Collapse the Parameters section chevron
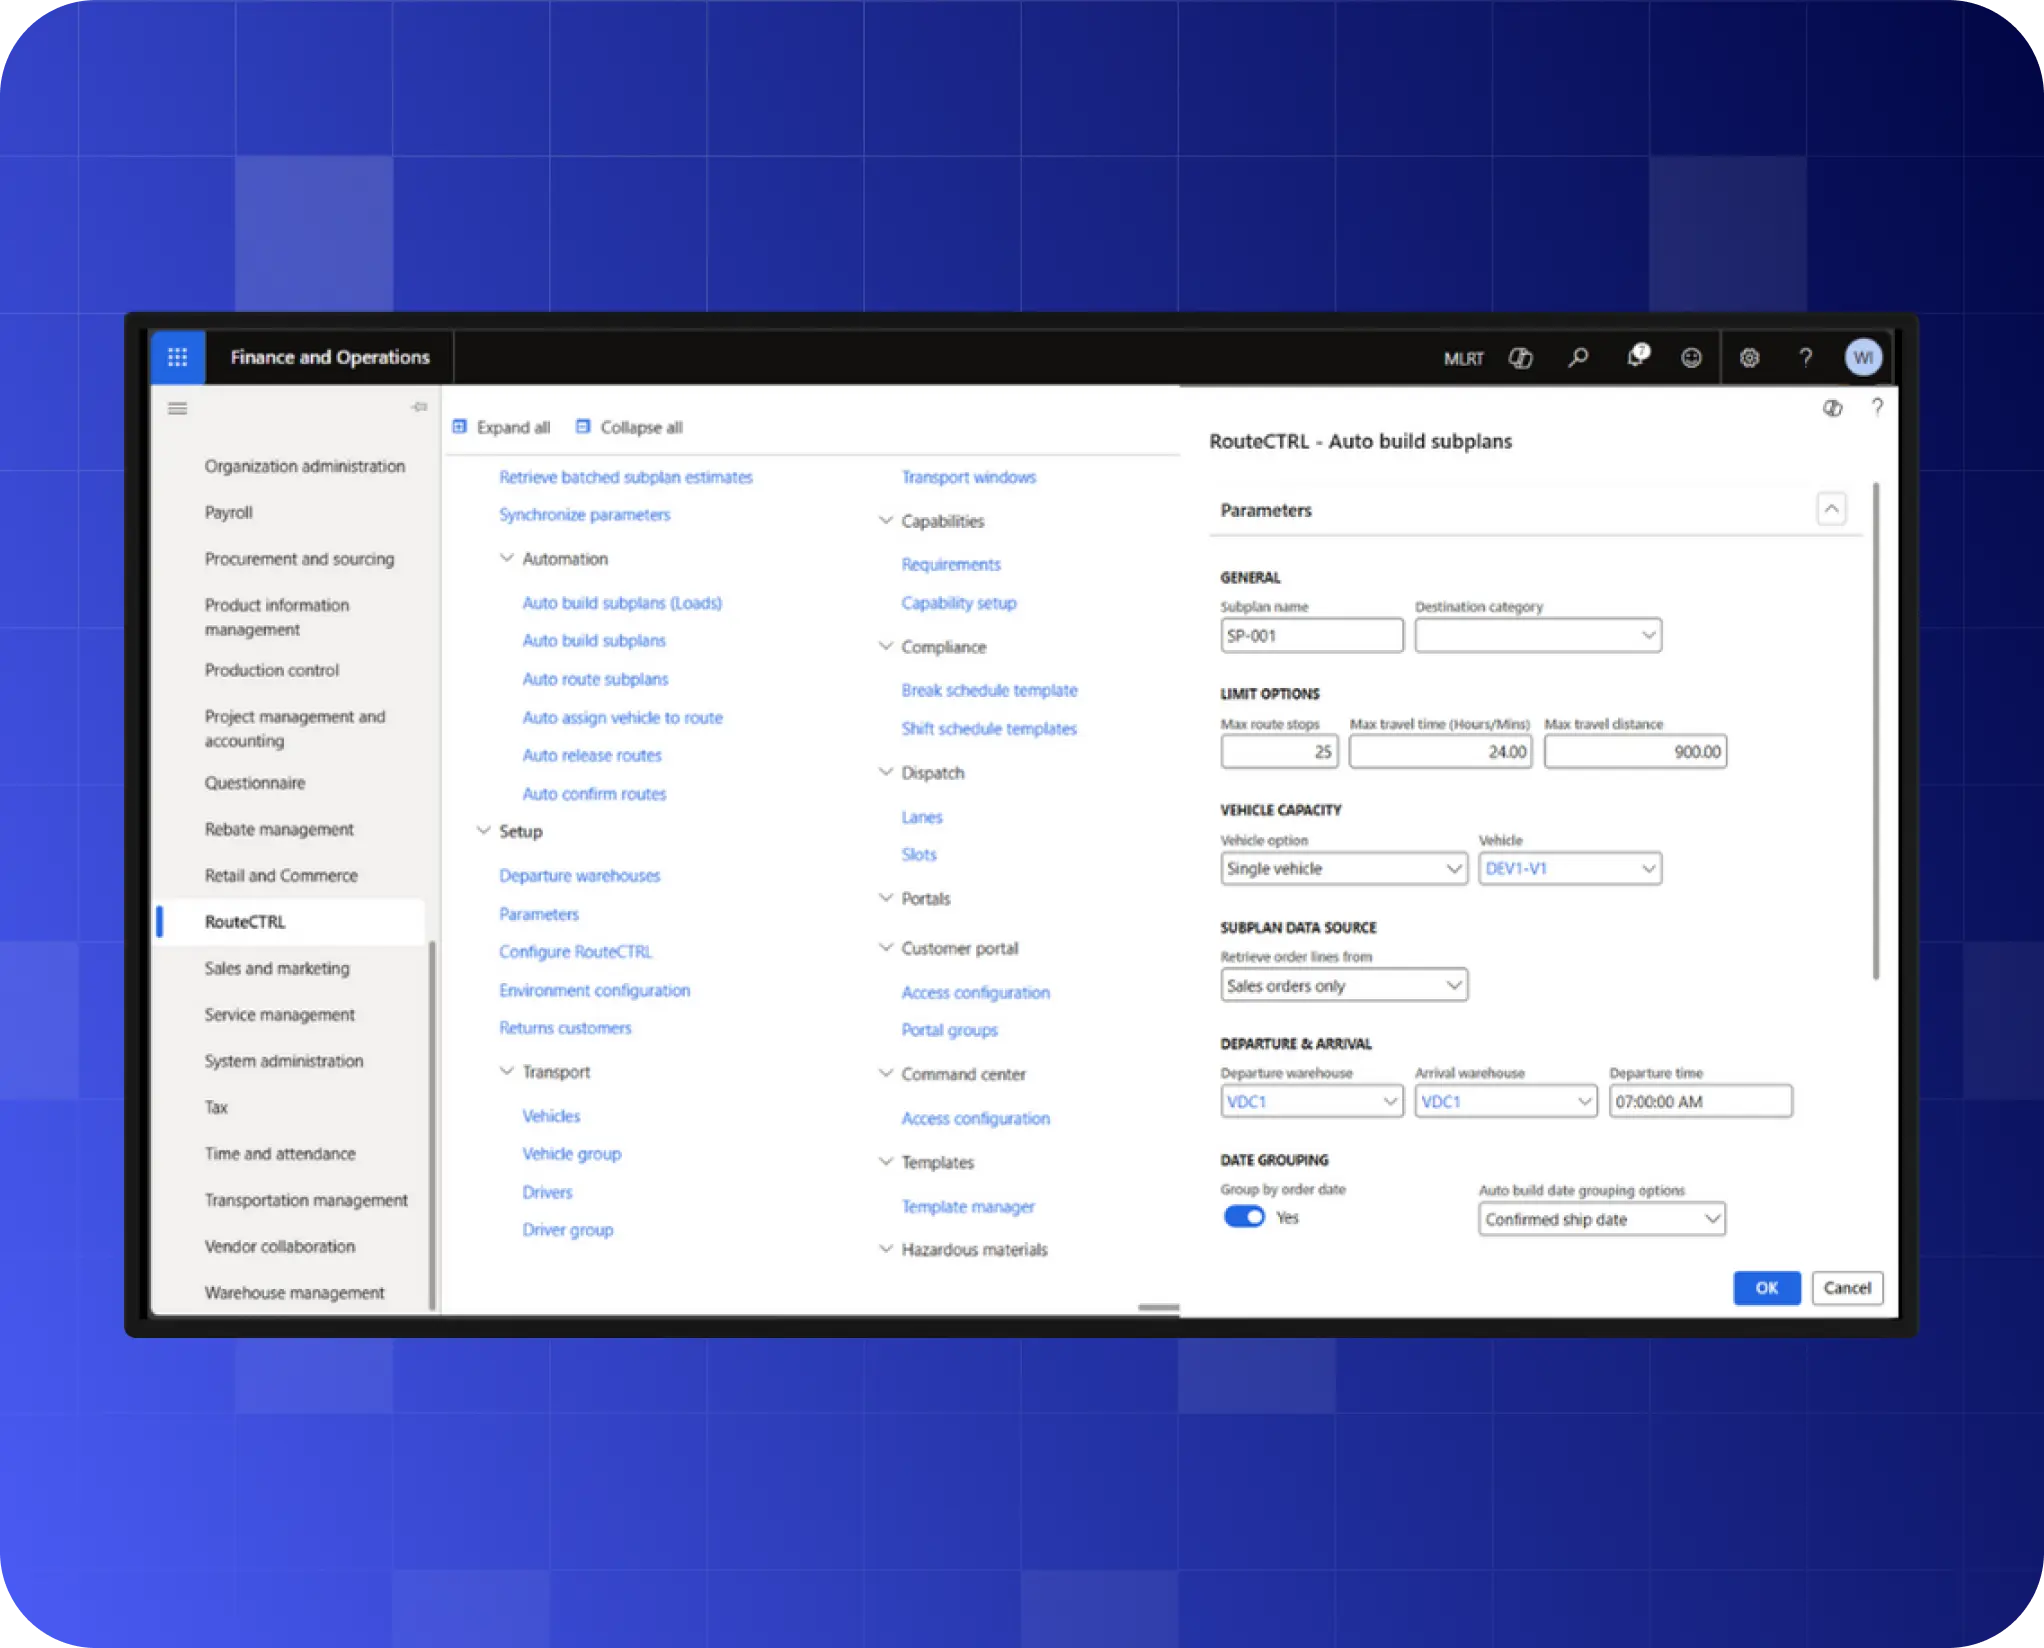This screenshot has width=2044, height=1648. [x=1831, y=509]
